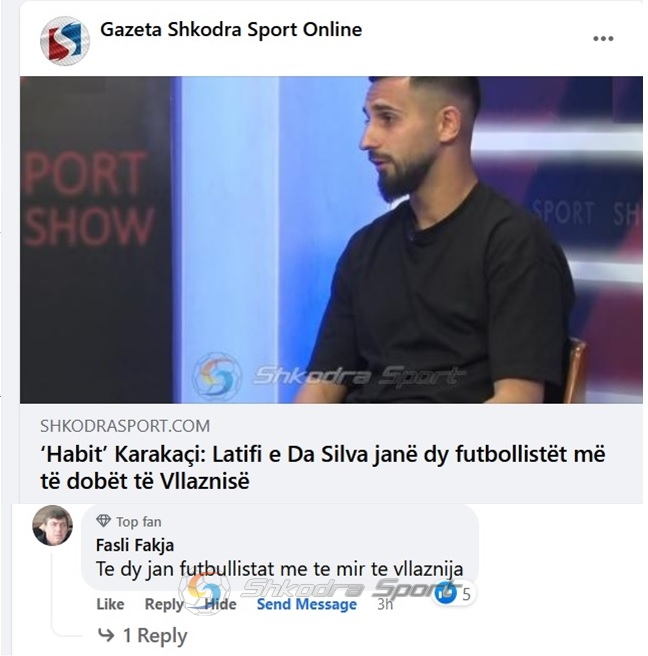Click the Top fan label text

point(138,522)
